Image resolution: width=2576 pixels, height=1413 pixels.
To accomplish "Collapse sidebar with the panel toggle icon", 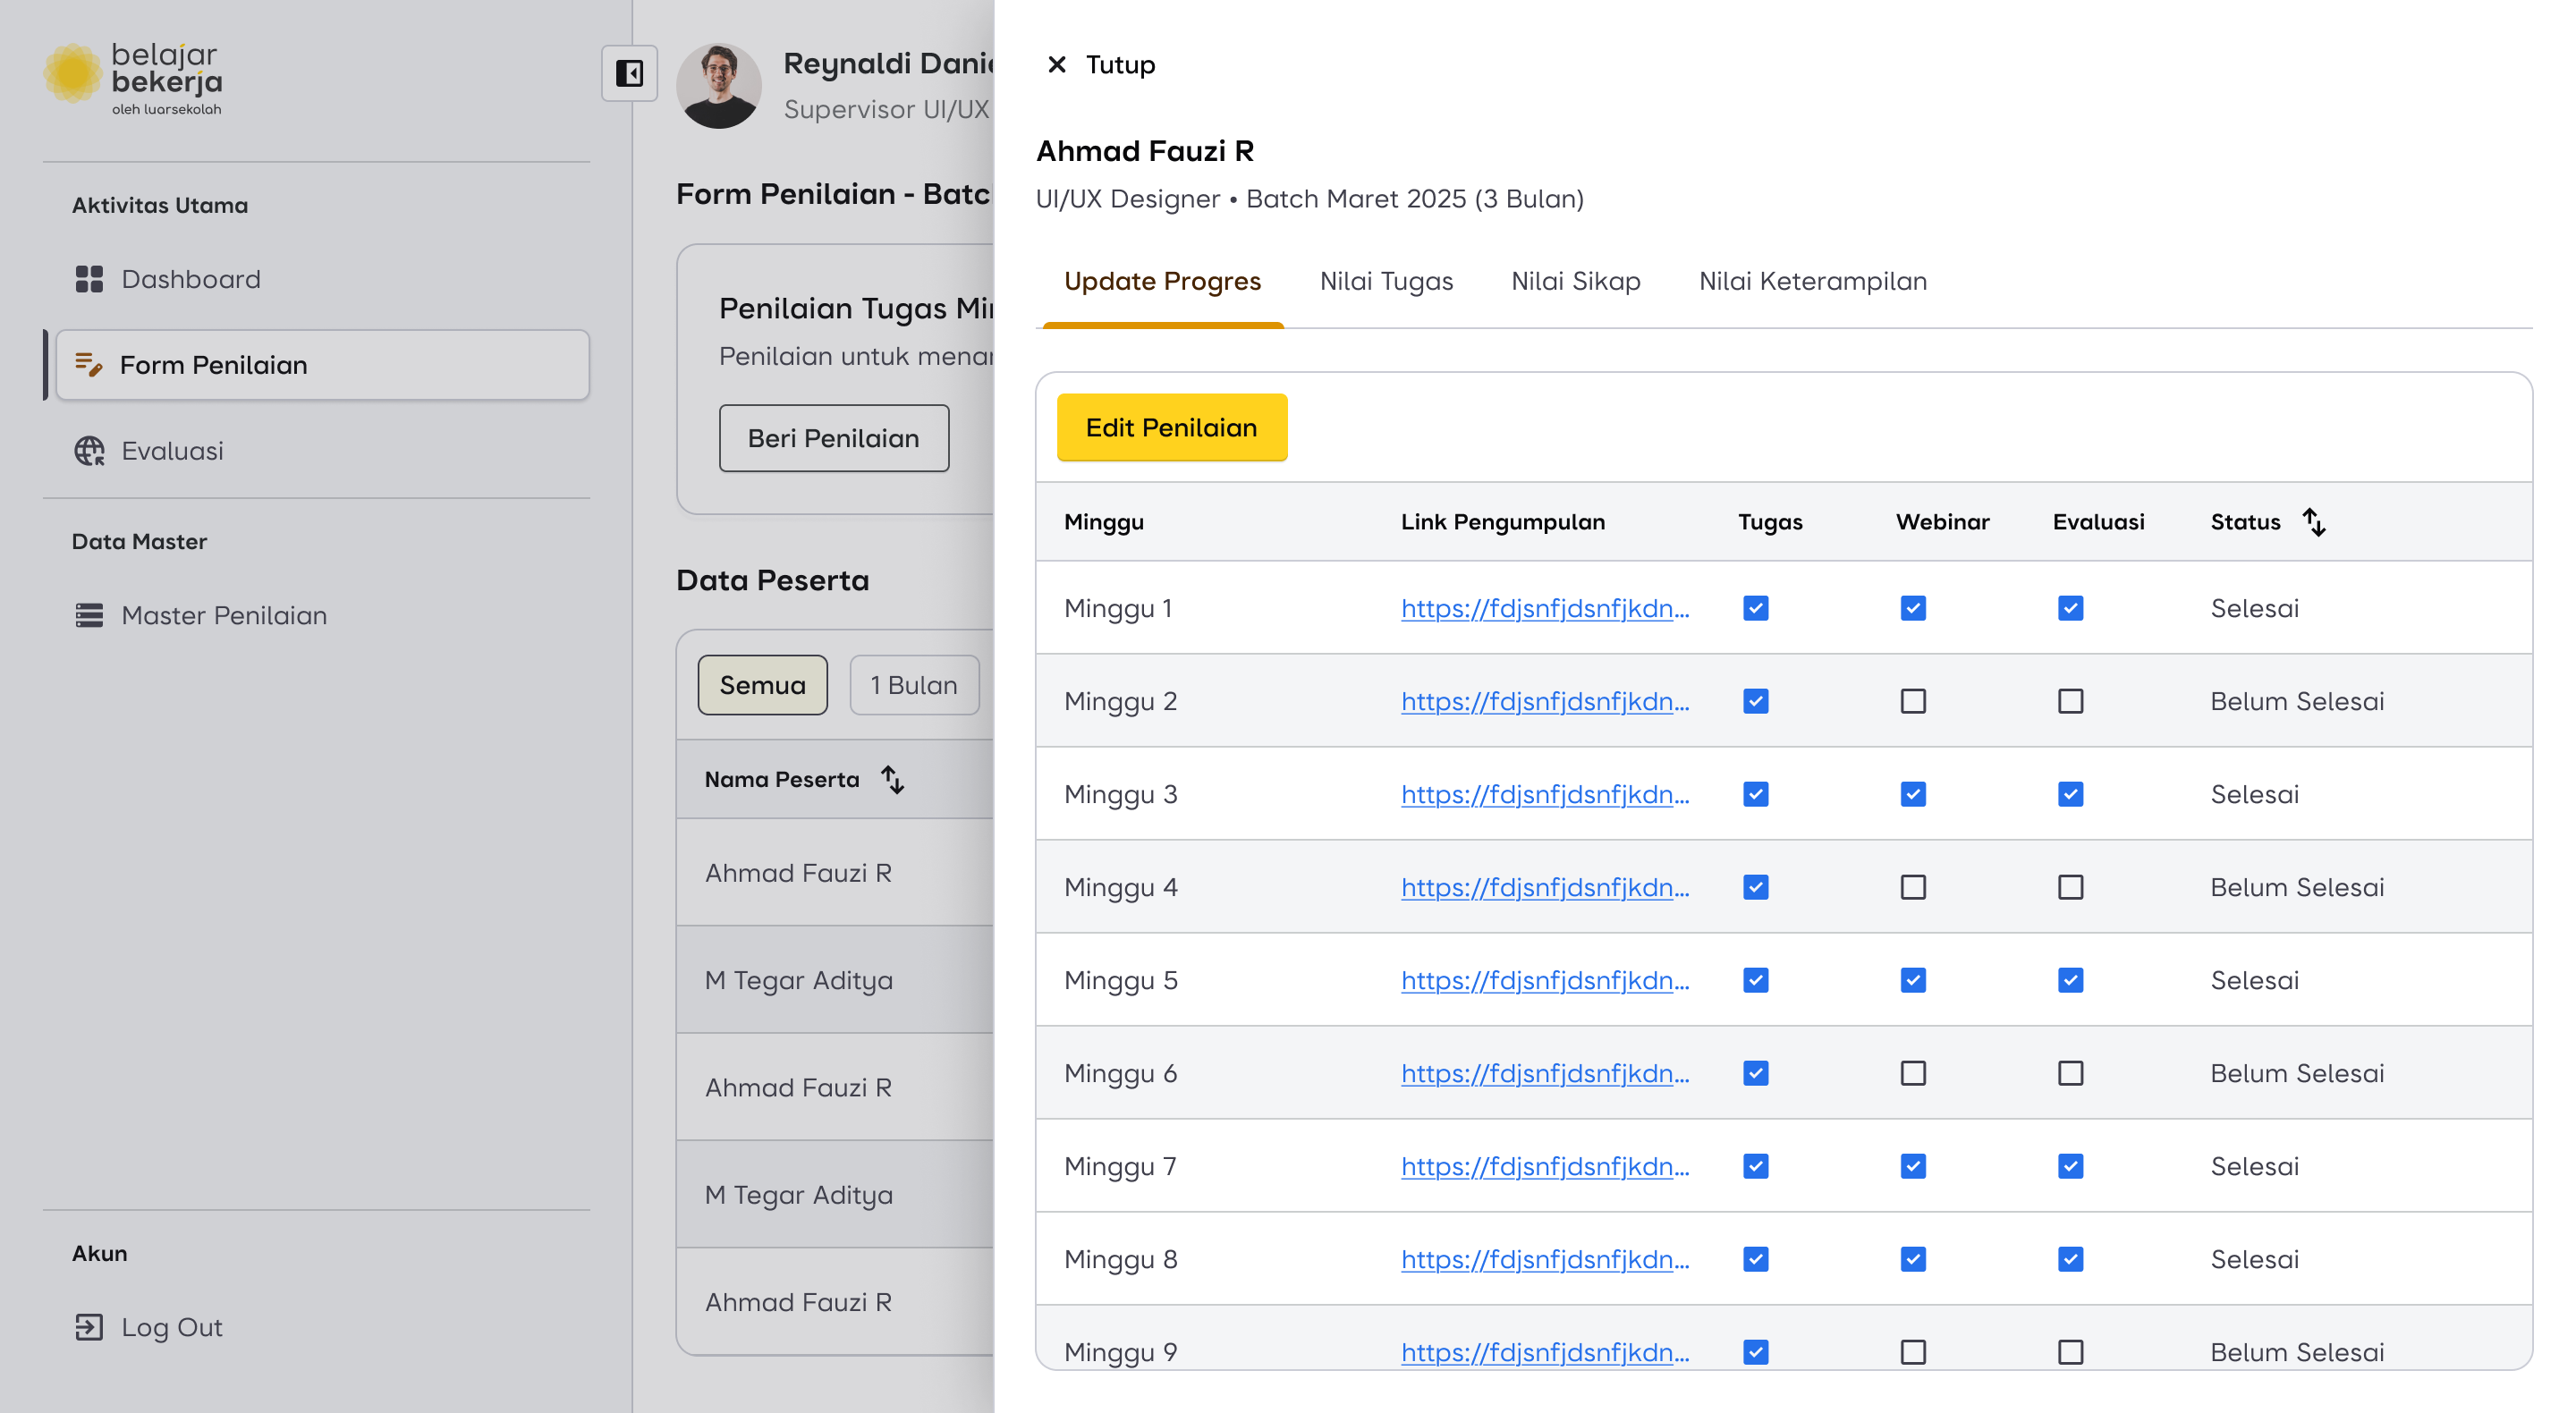I will click(629, 73).
